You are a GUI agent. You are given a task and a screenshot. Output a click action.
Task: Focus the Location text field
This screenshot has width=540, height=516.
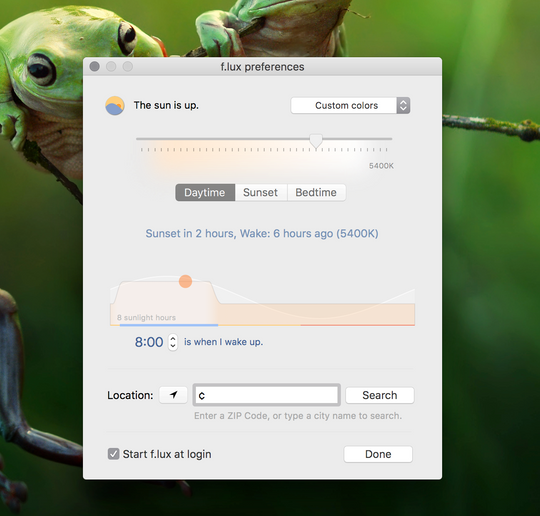[267, 395]
